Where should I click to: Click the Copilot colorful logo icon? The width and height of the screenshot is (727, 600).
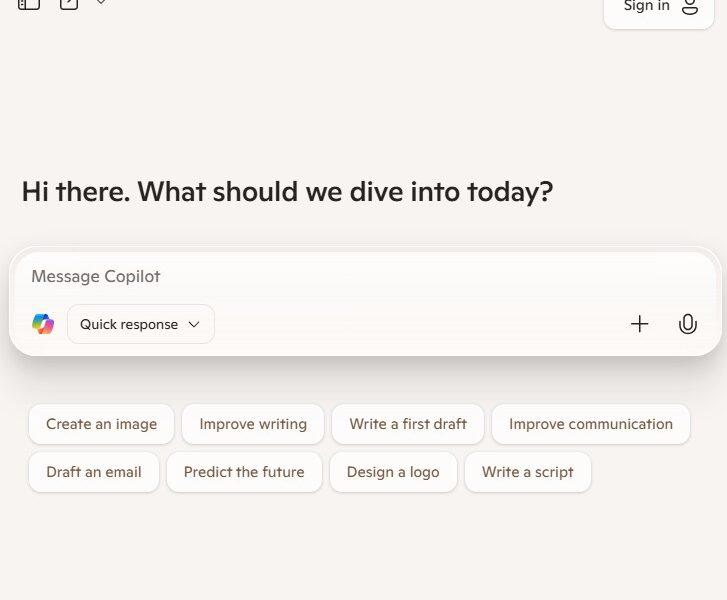tap(43, 324)
